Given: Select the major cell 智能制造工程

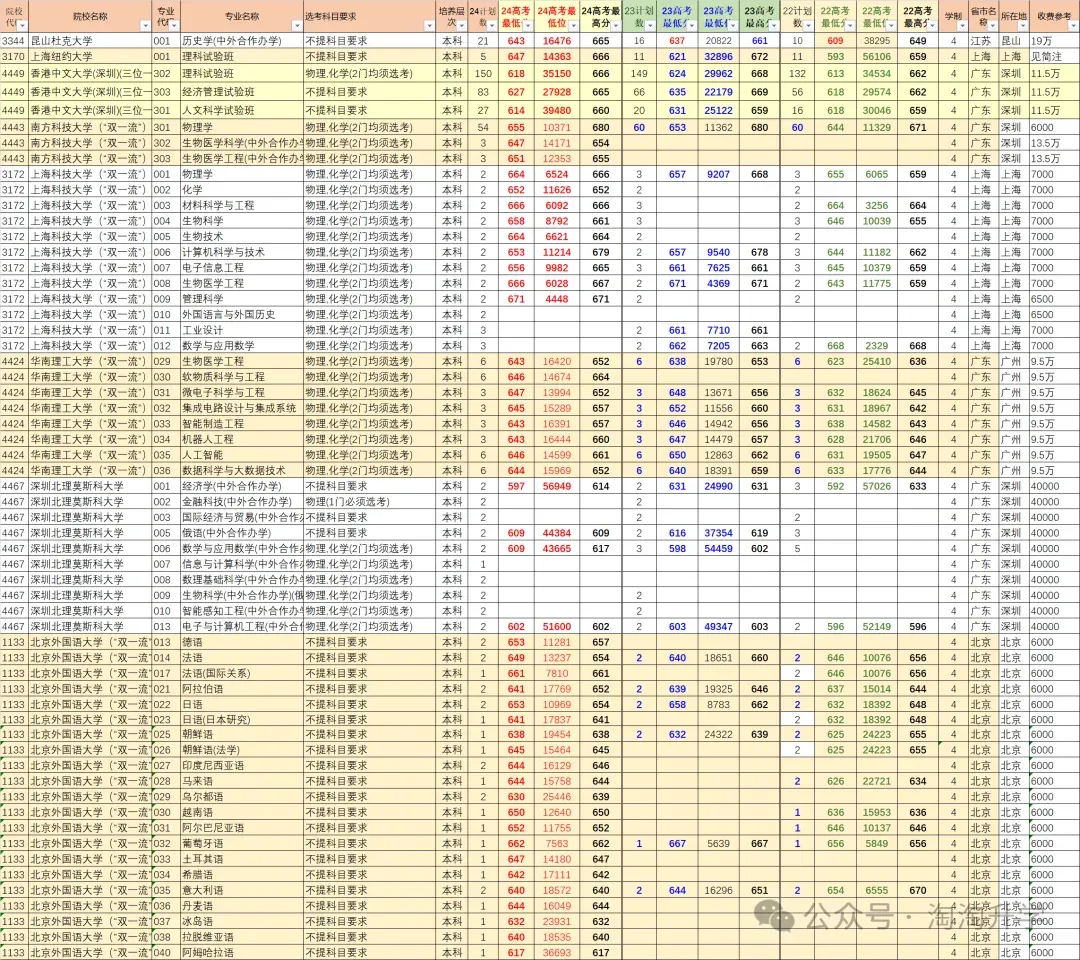Looking at the screenshot, I should (x=242, y=424).
